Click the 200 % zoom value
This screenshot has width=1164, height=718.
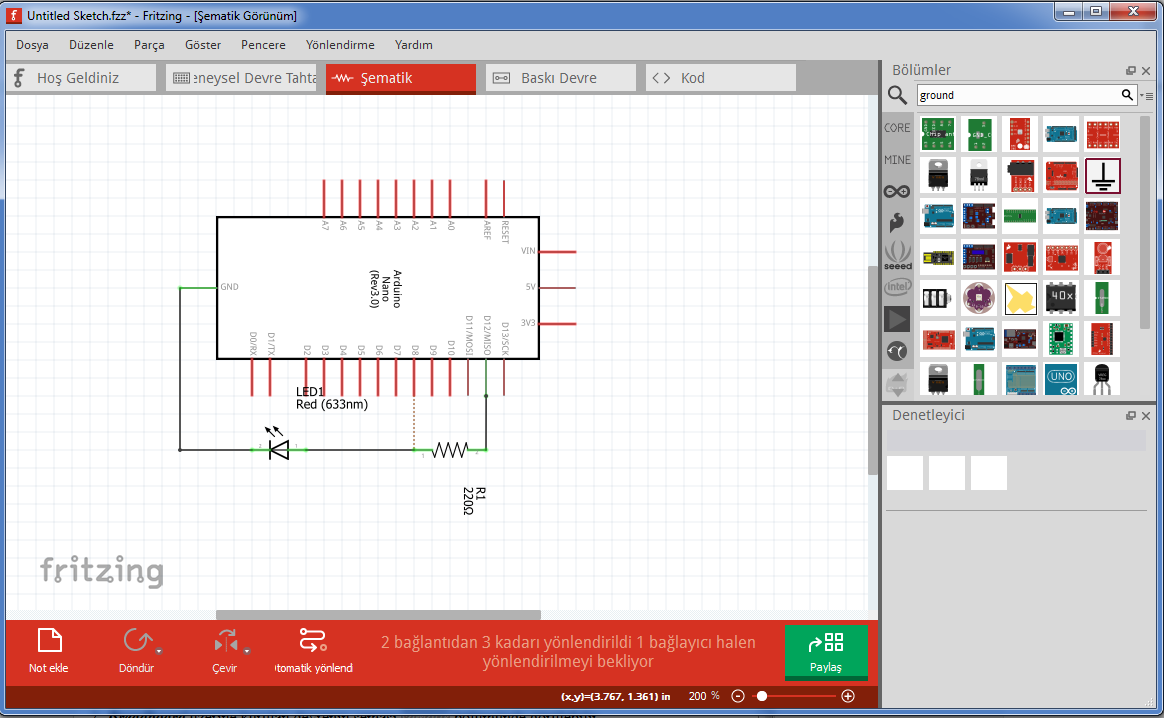click(704, 696)
